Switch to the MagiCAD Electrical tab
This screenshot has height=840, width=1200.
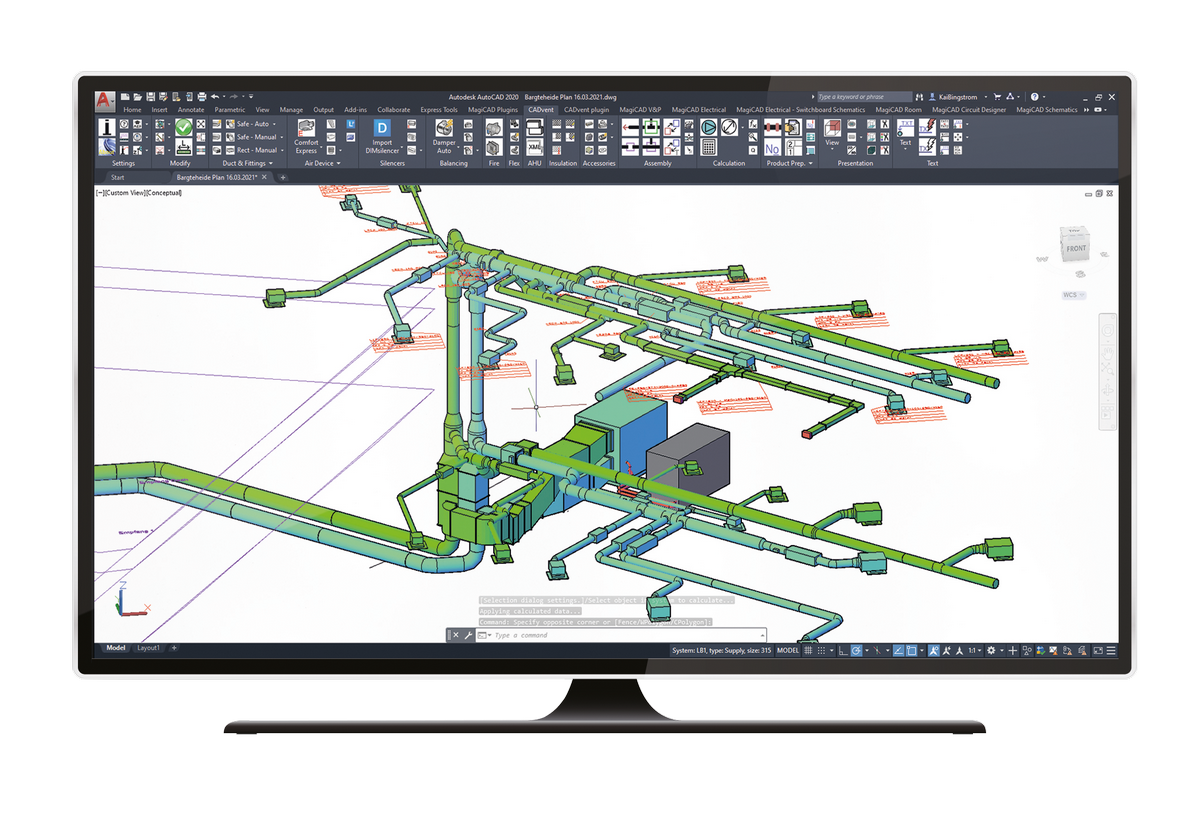[699, 110]
